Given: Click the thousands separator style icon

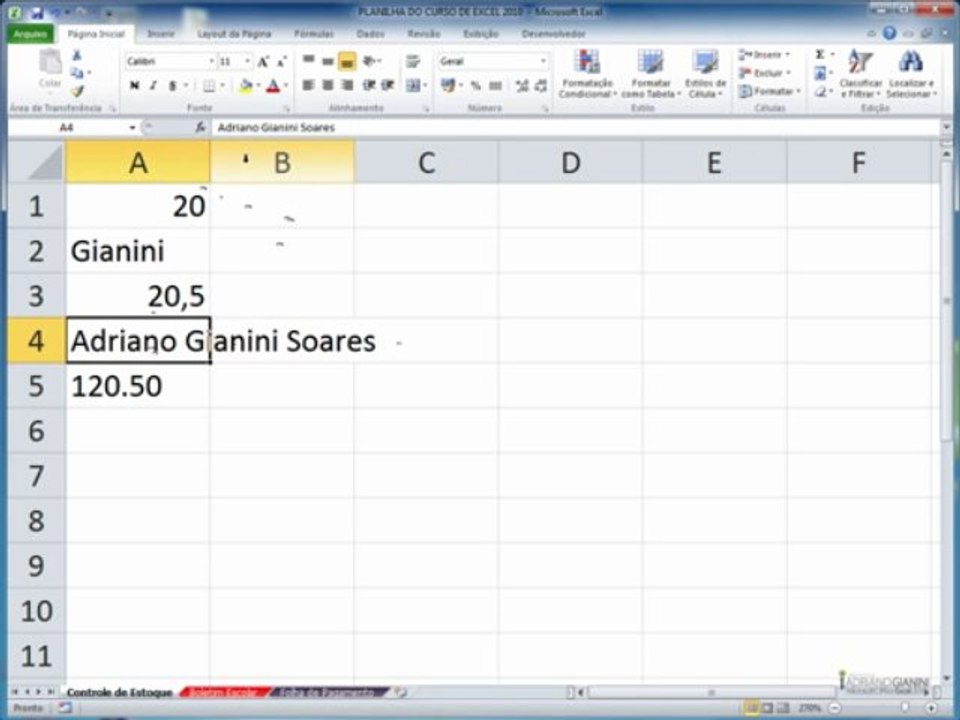Looking at the screenshot, I should (x=495, y=86).
